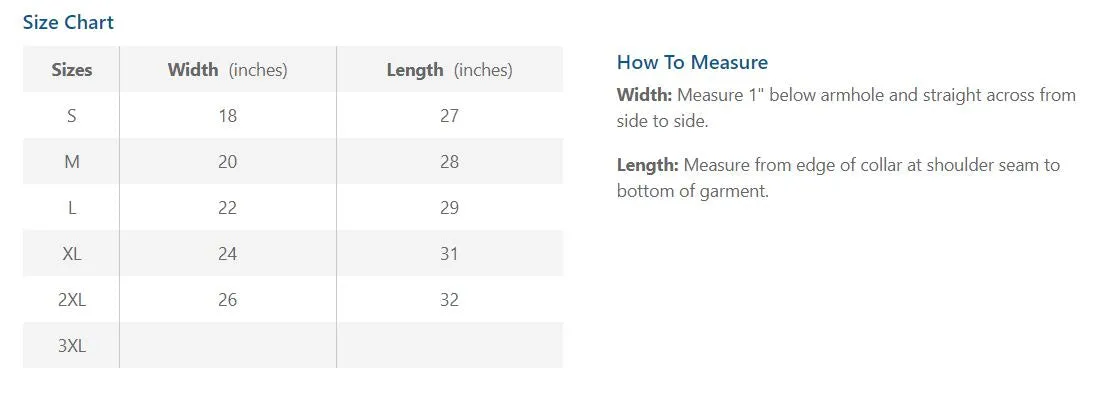Select the S size row label

point(71,116)
